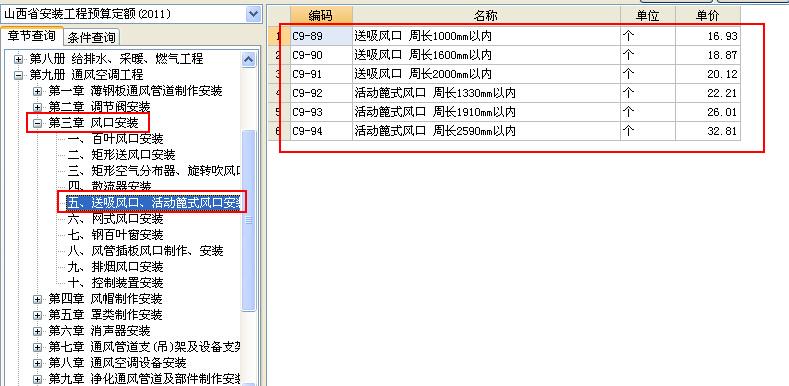The height and width of the screenshot is (386, 789).
Task: Open 三、矩形空气分布器 section
Action: (x=154, y=171)
